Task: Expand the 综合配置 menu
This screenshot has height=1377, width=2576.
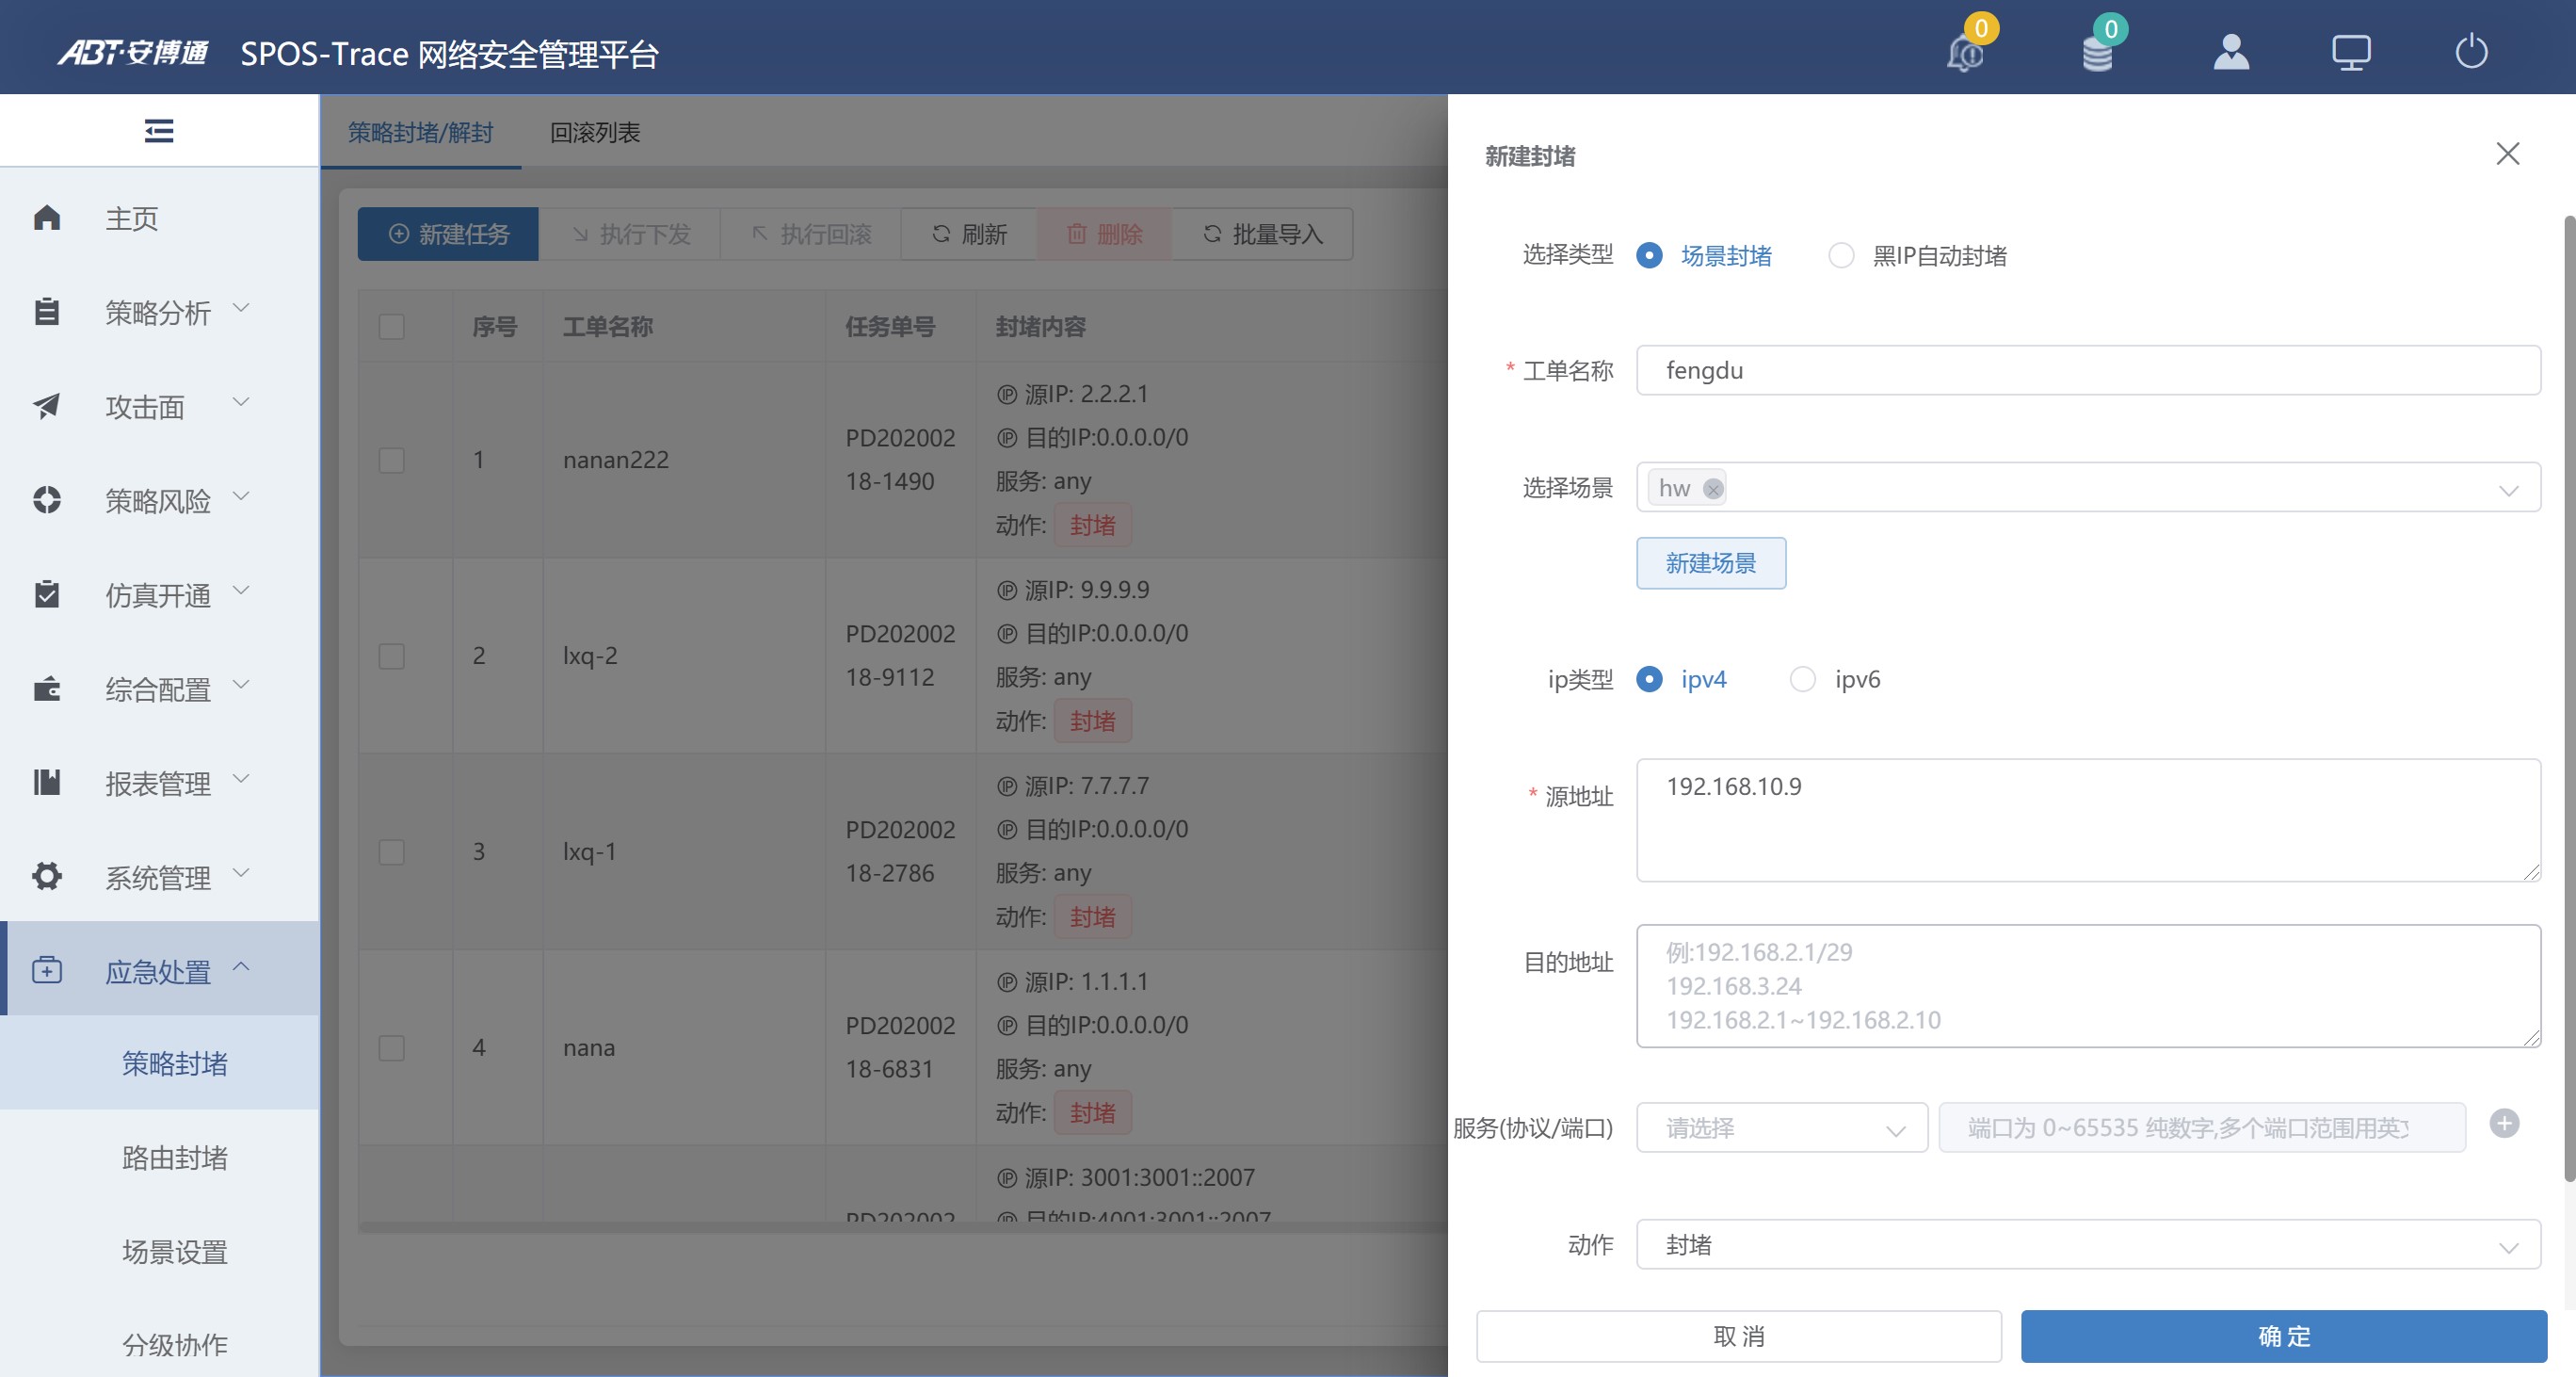Action: [x=160, y=689]
